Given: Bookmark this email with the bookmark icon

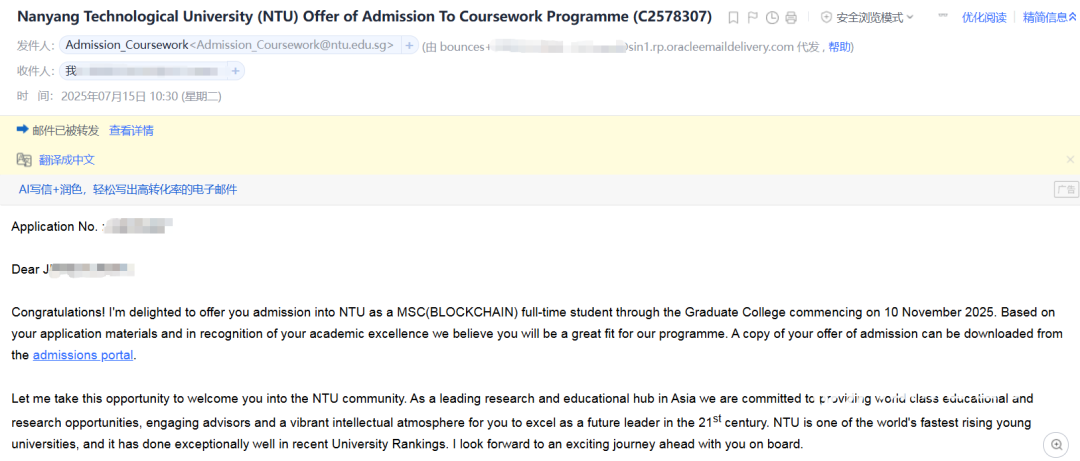Looking at the screenshot, I should (x=734, y=18).
